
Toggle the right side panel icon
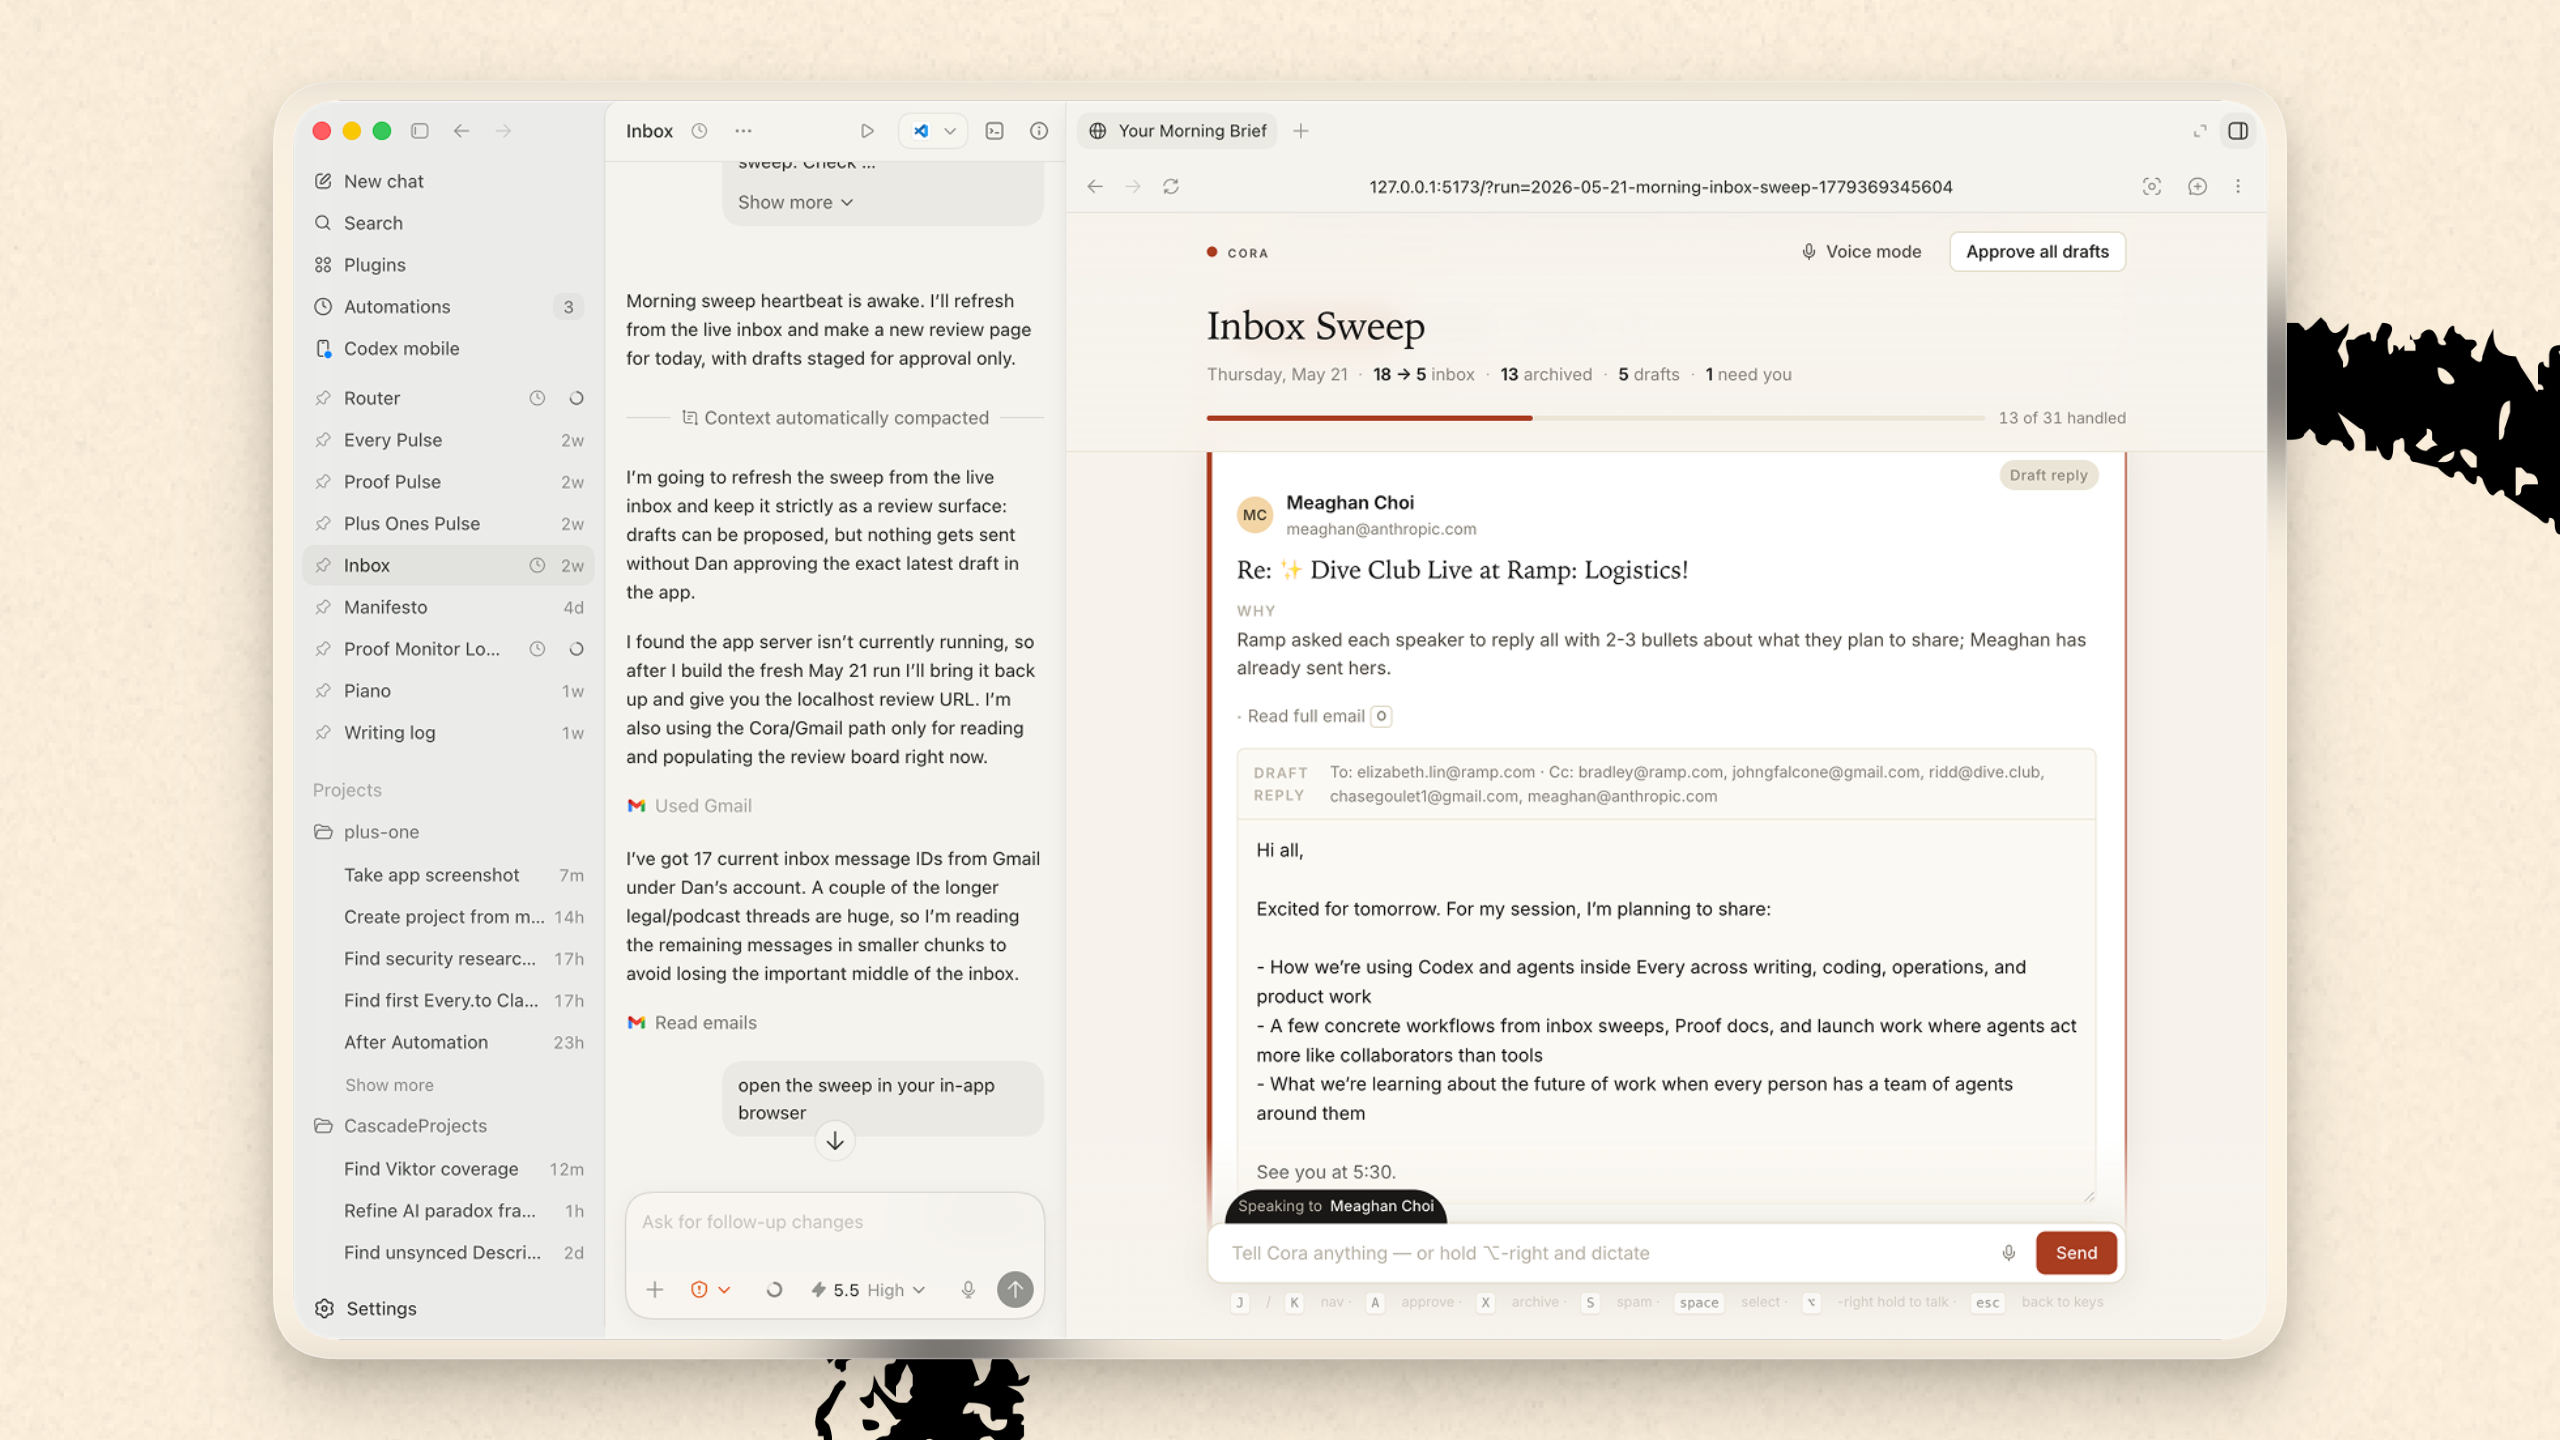coord(2238,131)
